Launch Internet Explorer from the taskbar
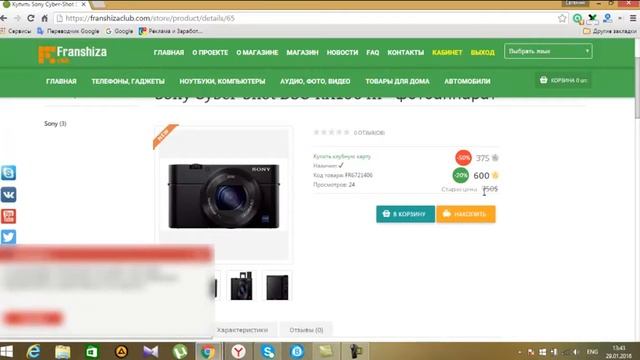The width and height of the screenshot is (640, 360). tap(33, 351)
